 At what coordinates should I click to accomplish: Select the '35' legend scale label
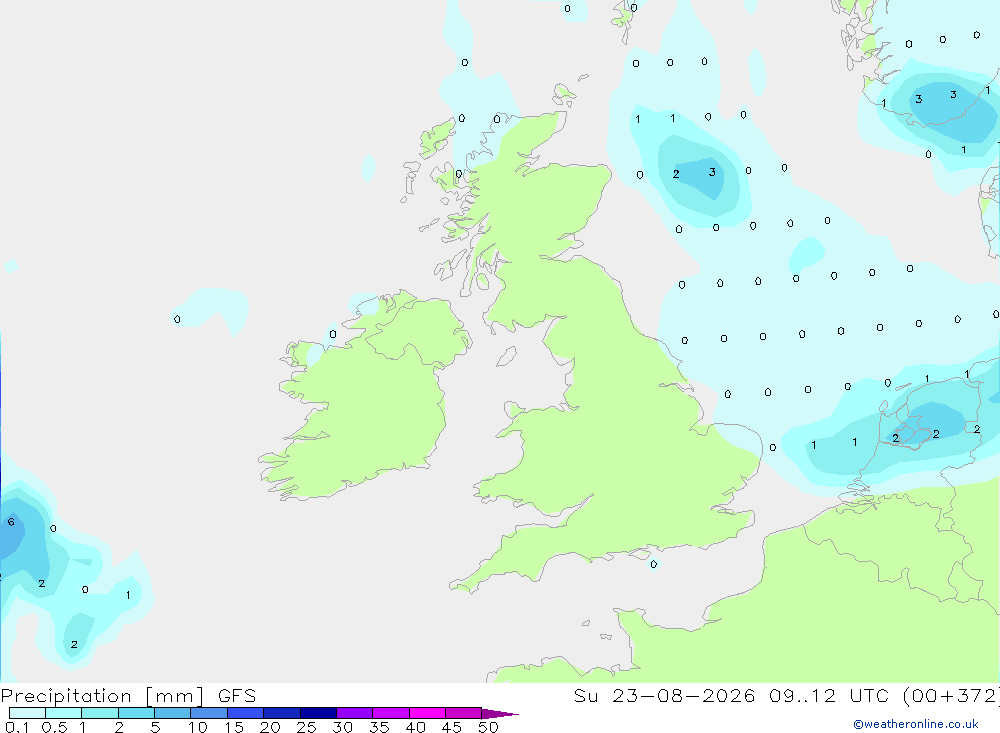tap(379, 727)
